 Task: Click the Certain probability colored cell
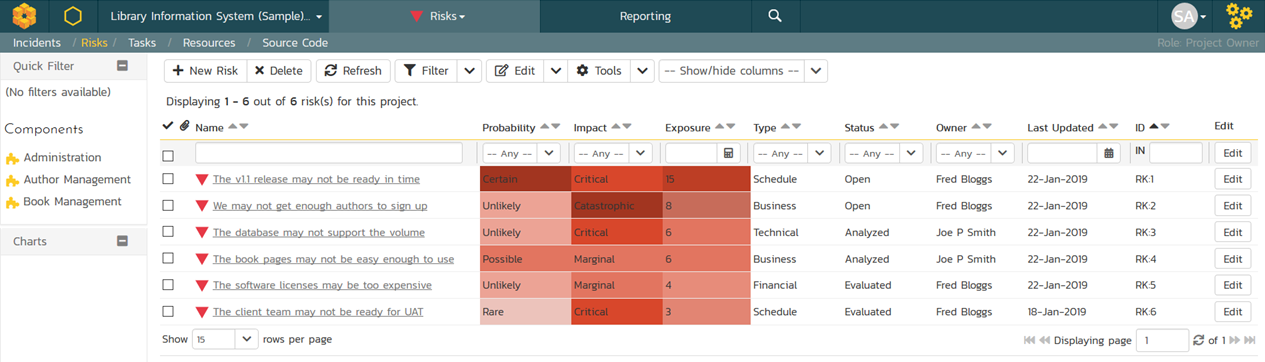tap(526, 179)
